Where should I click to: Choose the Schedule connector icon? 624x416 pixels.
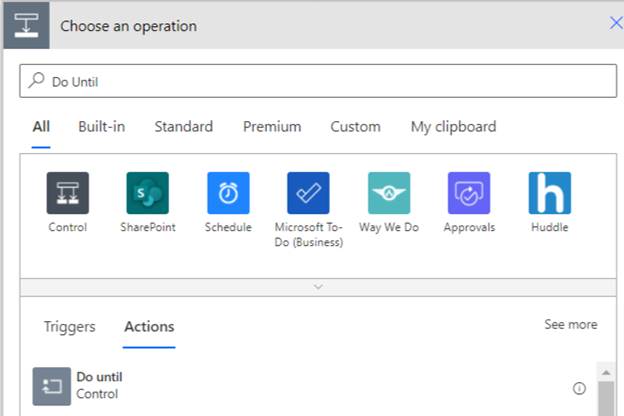pyautogui.click(x=228, y=193)
